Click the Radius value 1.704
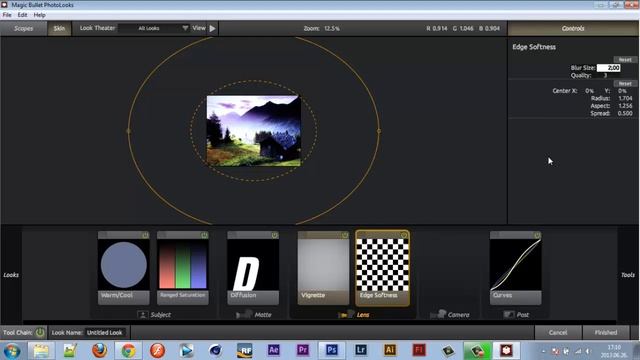Viewport: 640px width, 360px height. point(625,98)
